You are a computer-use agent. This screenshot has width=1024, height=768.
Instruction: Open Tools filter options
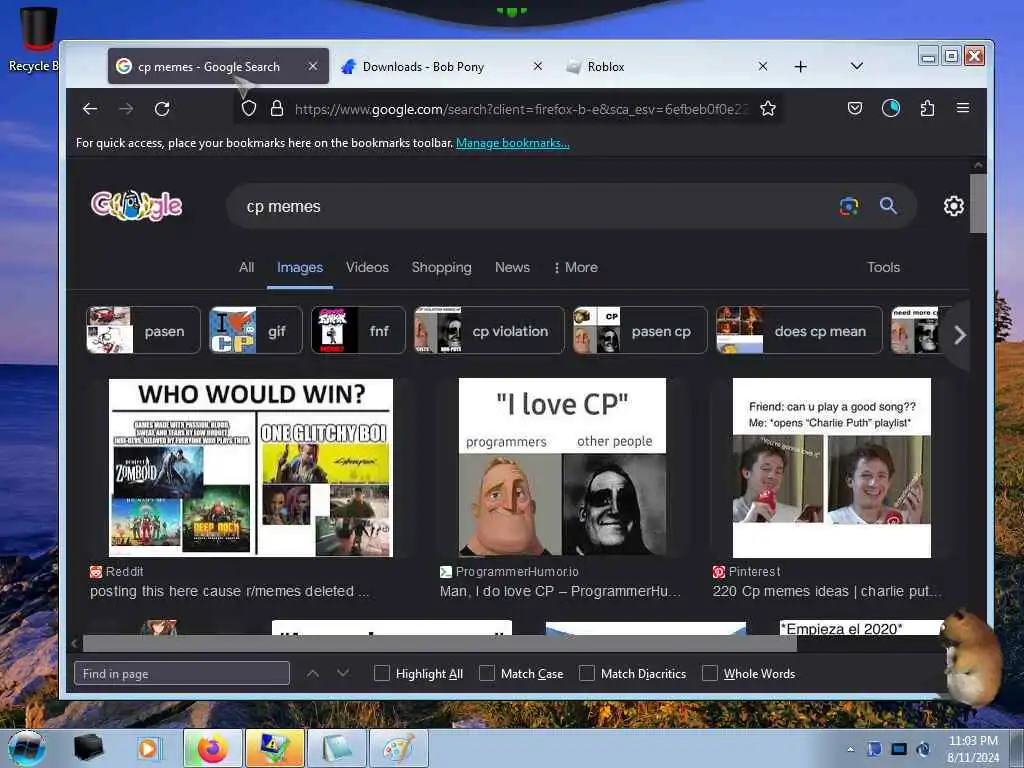pos(884,267)
